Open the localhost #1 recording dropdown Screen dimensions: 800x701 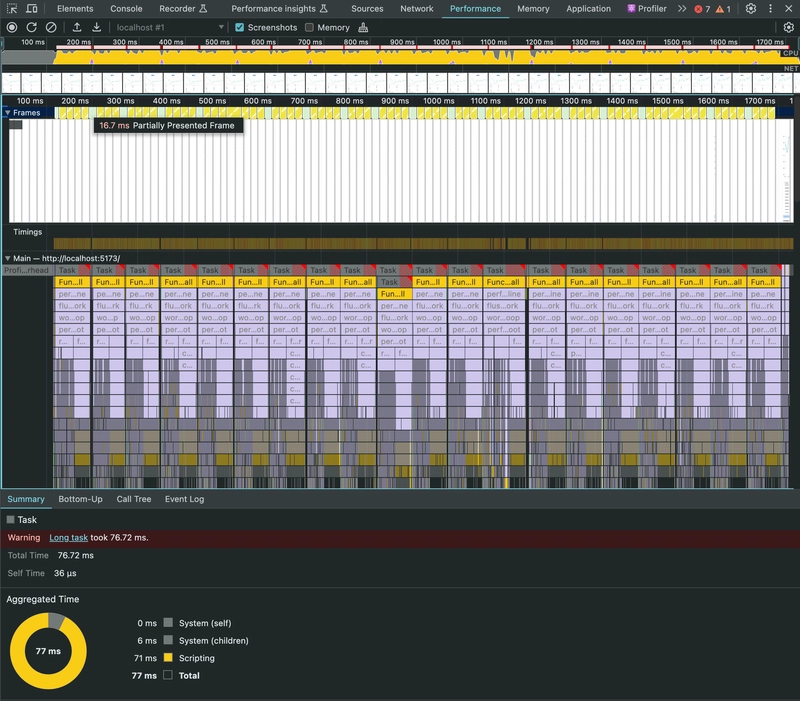click(x=170, y=28)
